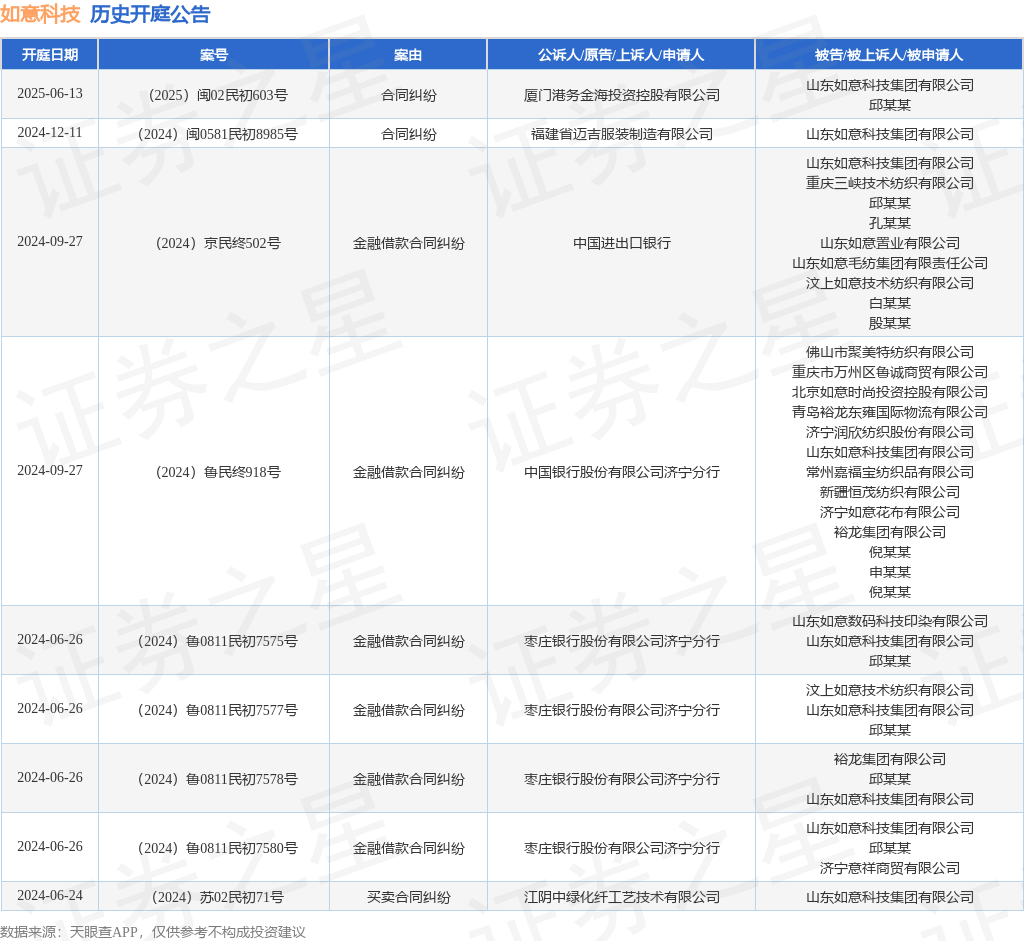Screen dimensions: 1024x941
Task: Click defendant 新疆恒茂纺织有限公司
Action: click(x=889, y=492)
